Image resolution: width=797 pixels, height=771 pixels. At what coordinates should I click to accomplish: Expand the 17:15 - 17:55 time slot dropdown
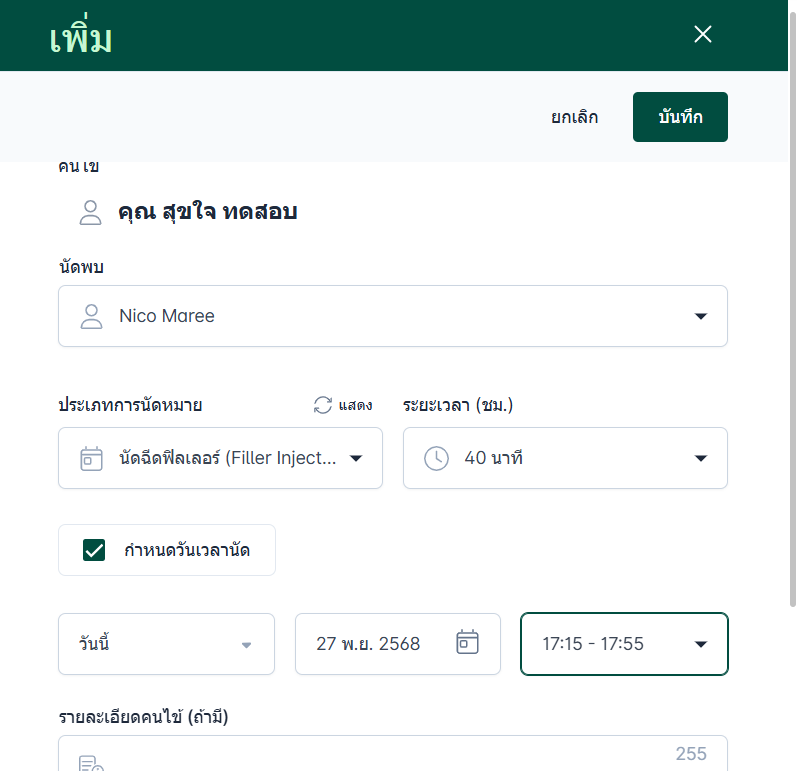point(700,644)
